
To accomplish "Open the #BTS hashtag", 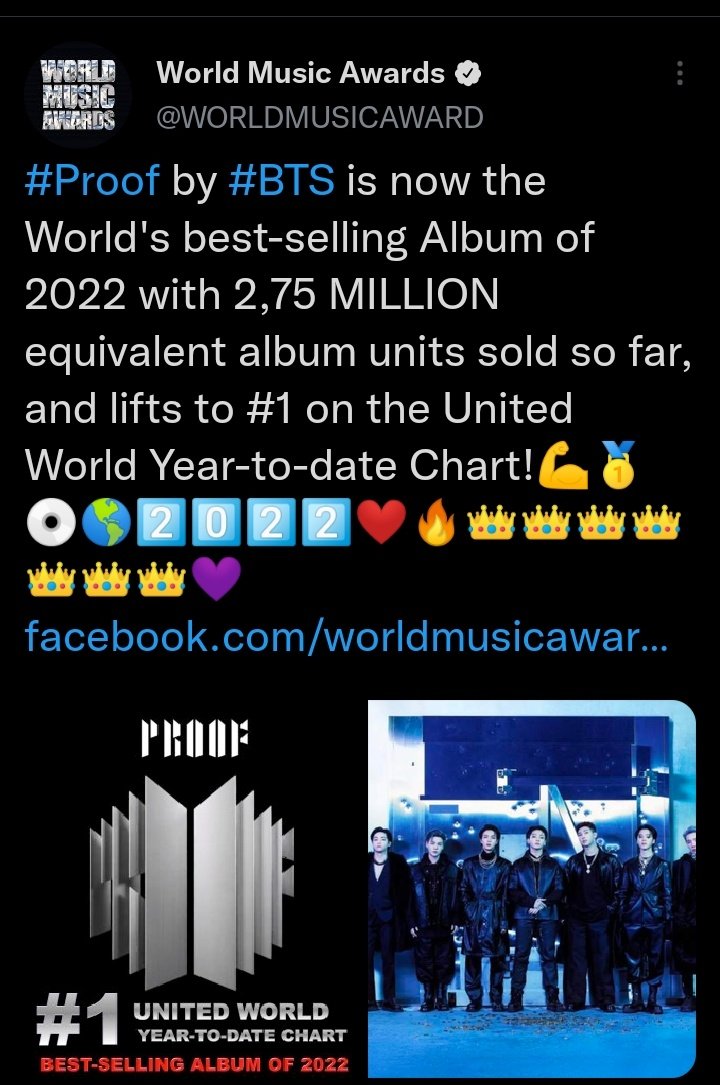I will [281, 181].
